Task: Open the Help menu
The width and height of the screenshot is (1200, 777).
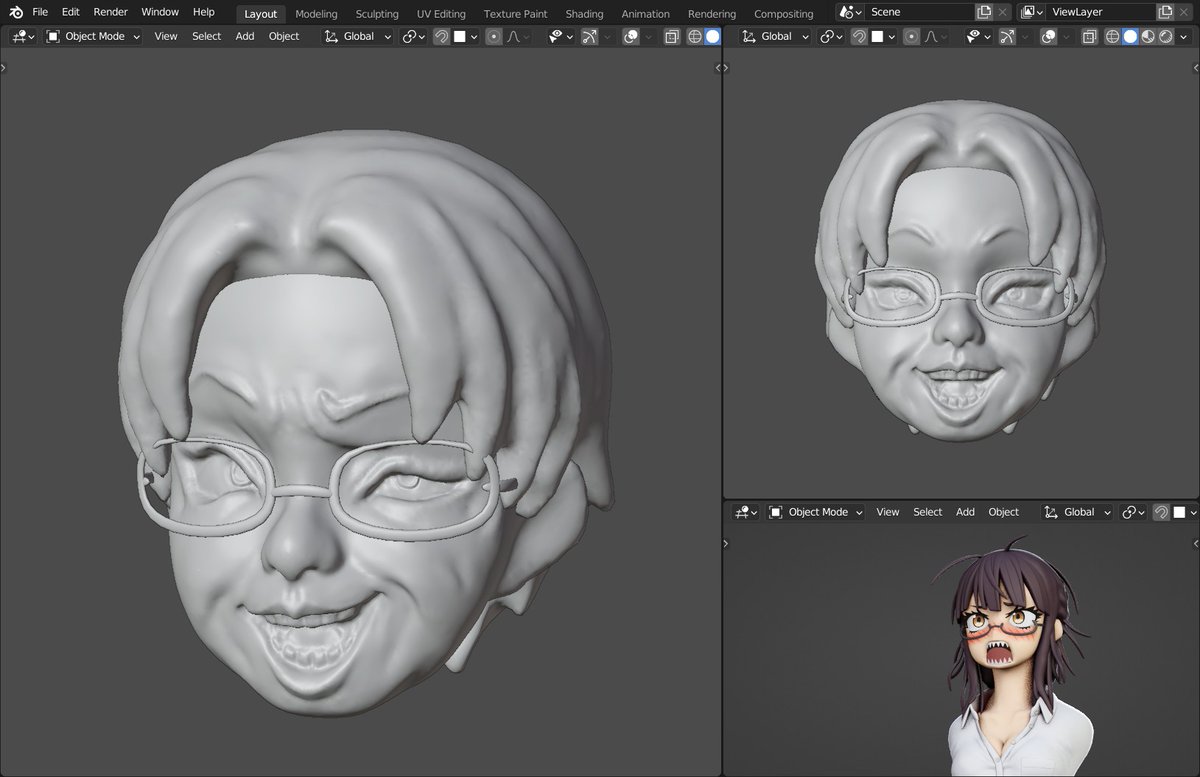Action: [204, 12]
